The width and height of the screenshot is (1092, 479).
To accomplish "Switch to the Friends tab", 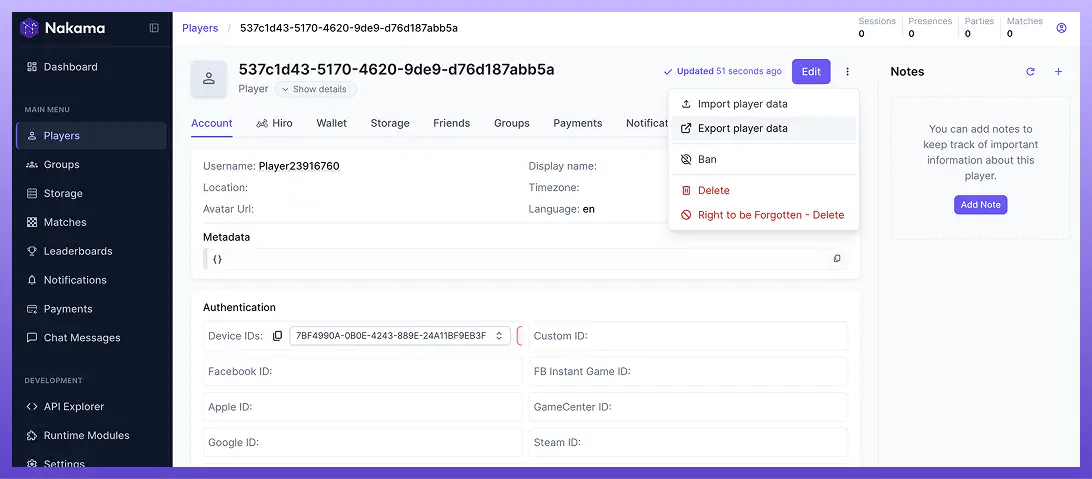I will click(451, 123).
